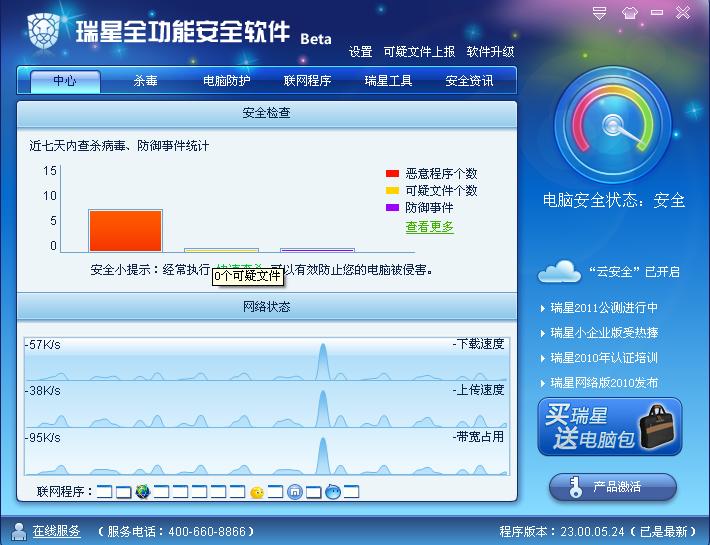Go to the 安全资讯 tab
Image resolution: width=710 pixels, height=545 pixels.
tap(469, 81)
